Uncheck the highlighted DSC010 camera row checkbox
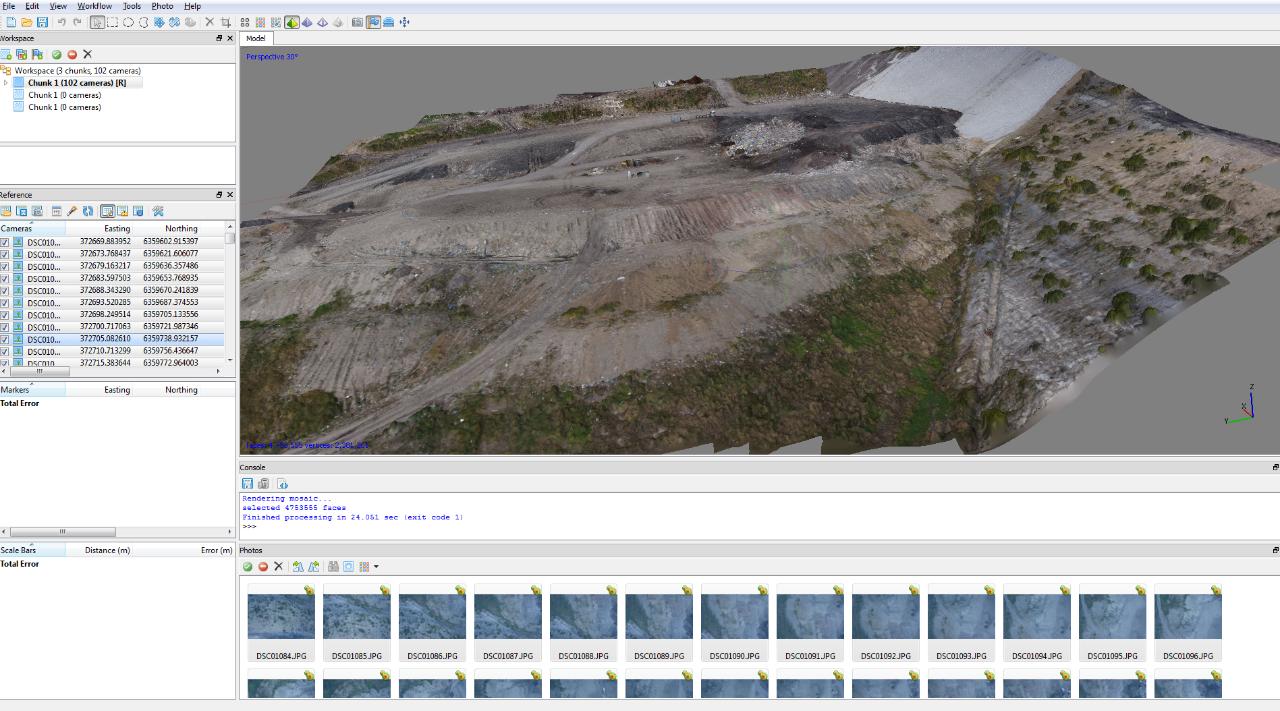 coord(6,339)
